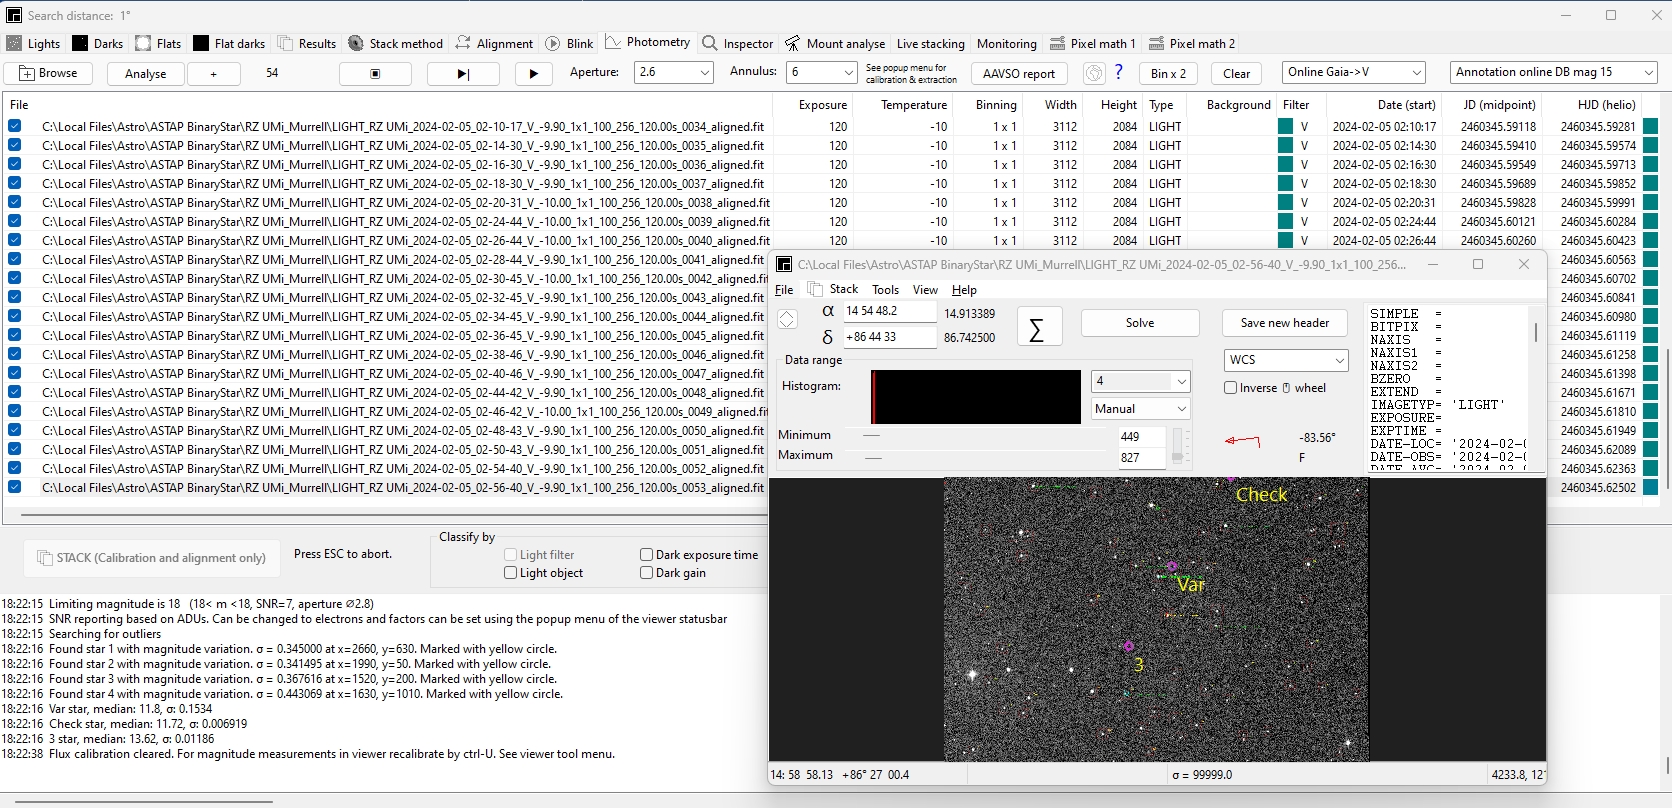Open the Annotation online DB mag 15 dropdown
Viewport: 1672px width, 808px height.
[1554, 72]
